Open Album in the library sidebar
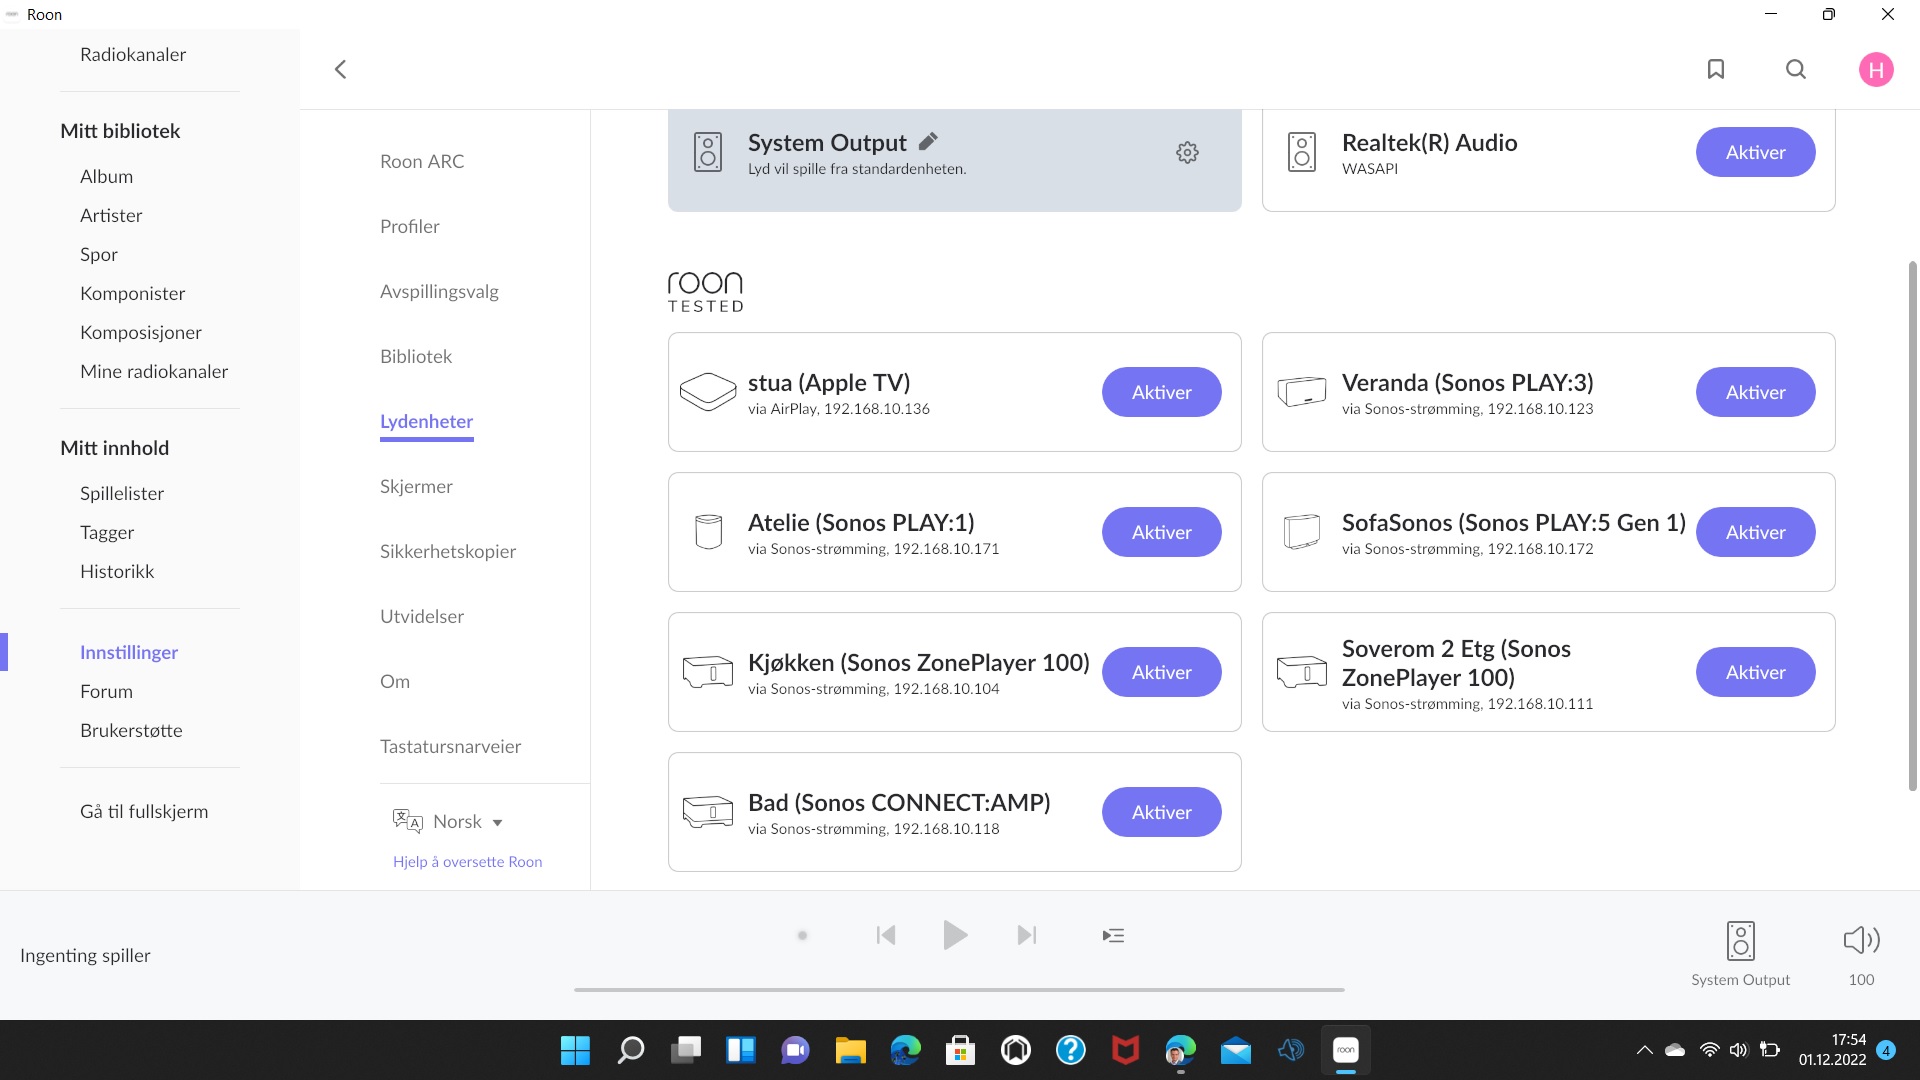This screenshot has width=1920, height=1080. (x=106, y=176)
